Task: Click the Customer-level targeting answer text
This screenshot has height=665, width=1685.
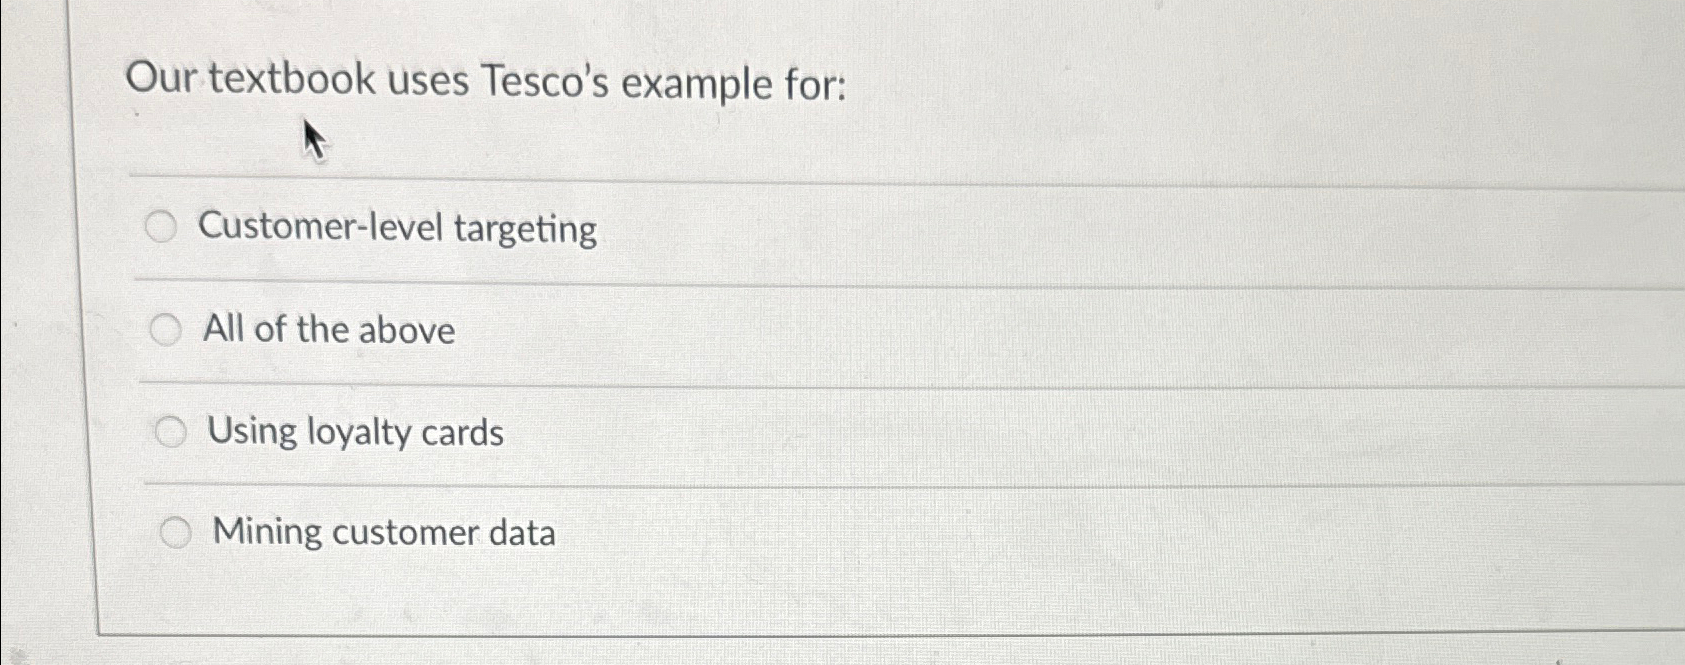Action: pyautogui.click(x=398, y=229)
